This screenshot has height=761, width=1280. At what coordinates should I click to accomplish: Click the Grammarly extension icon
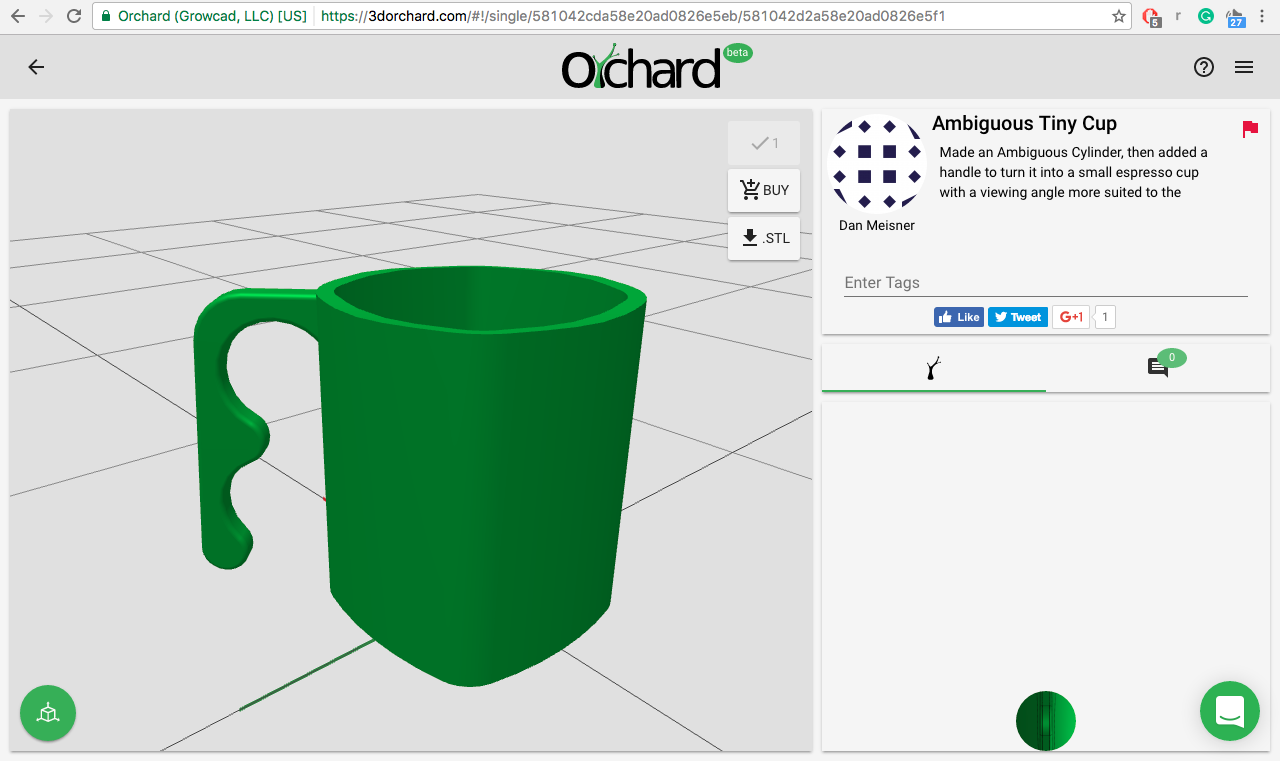1206,16
